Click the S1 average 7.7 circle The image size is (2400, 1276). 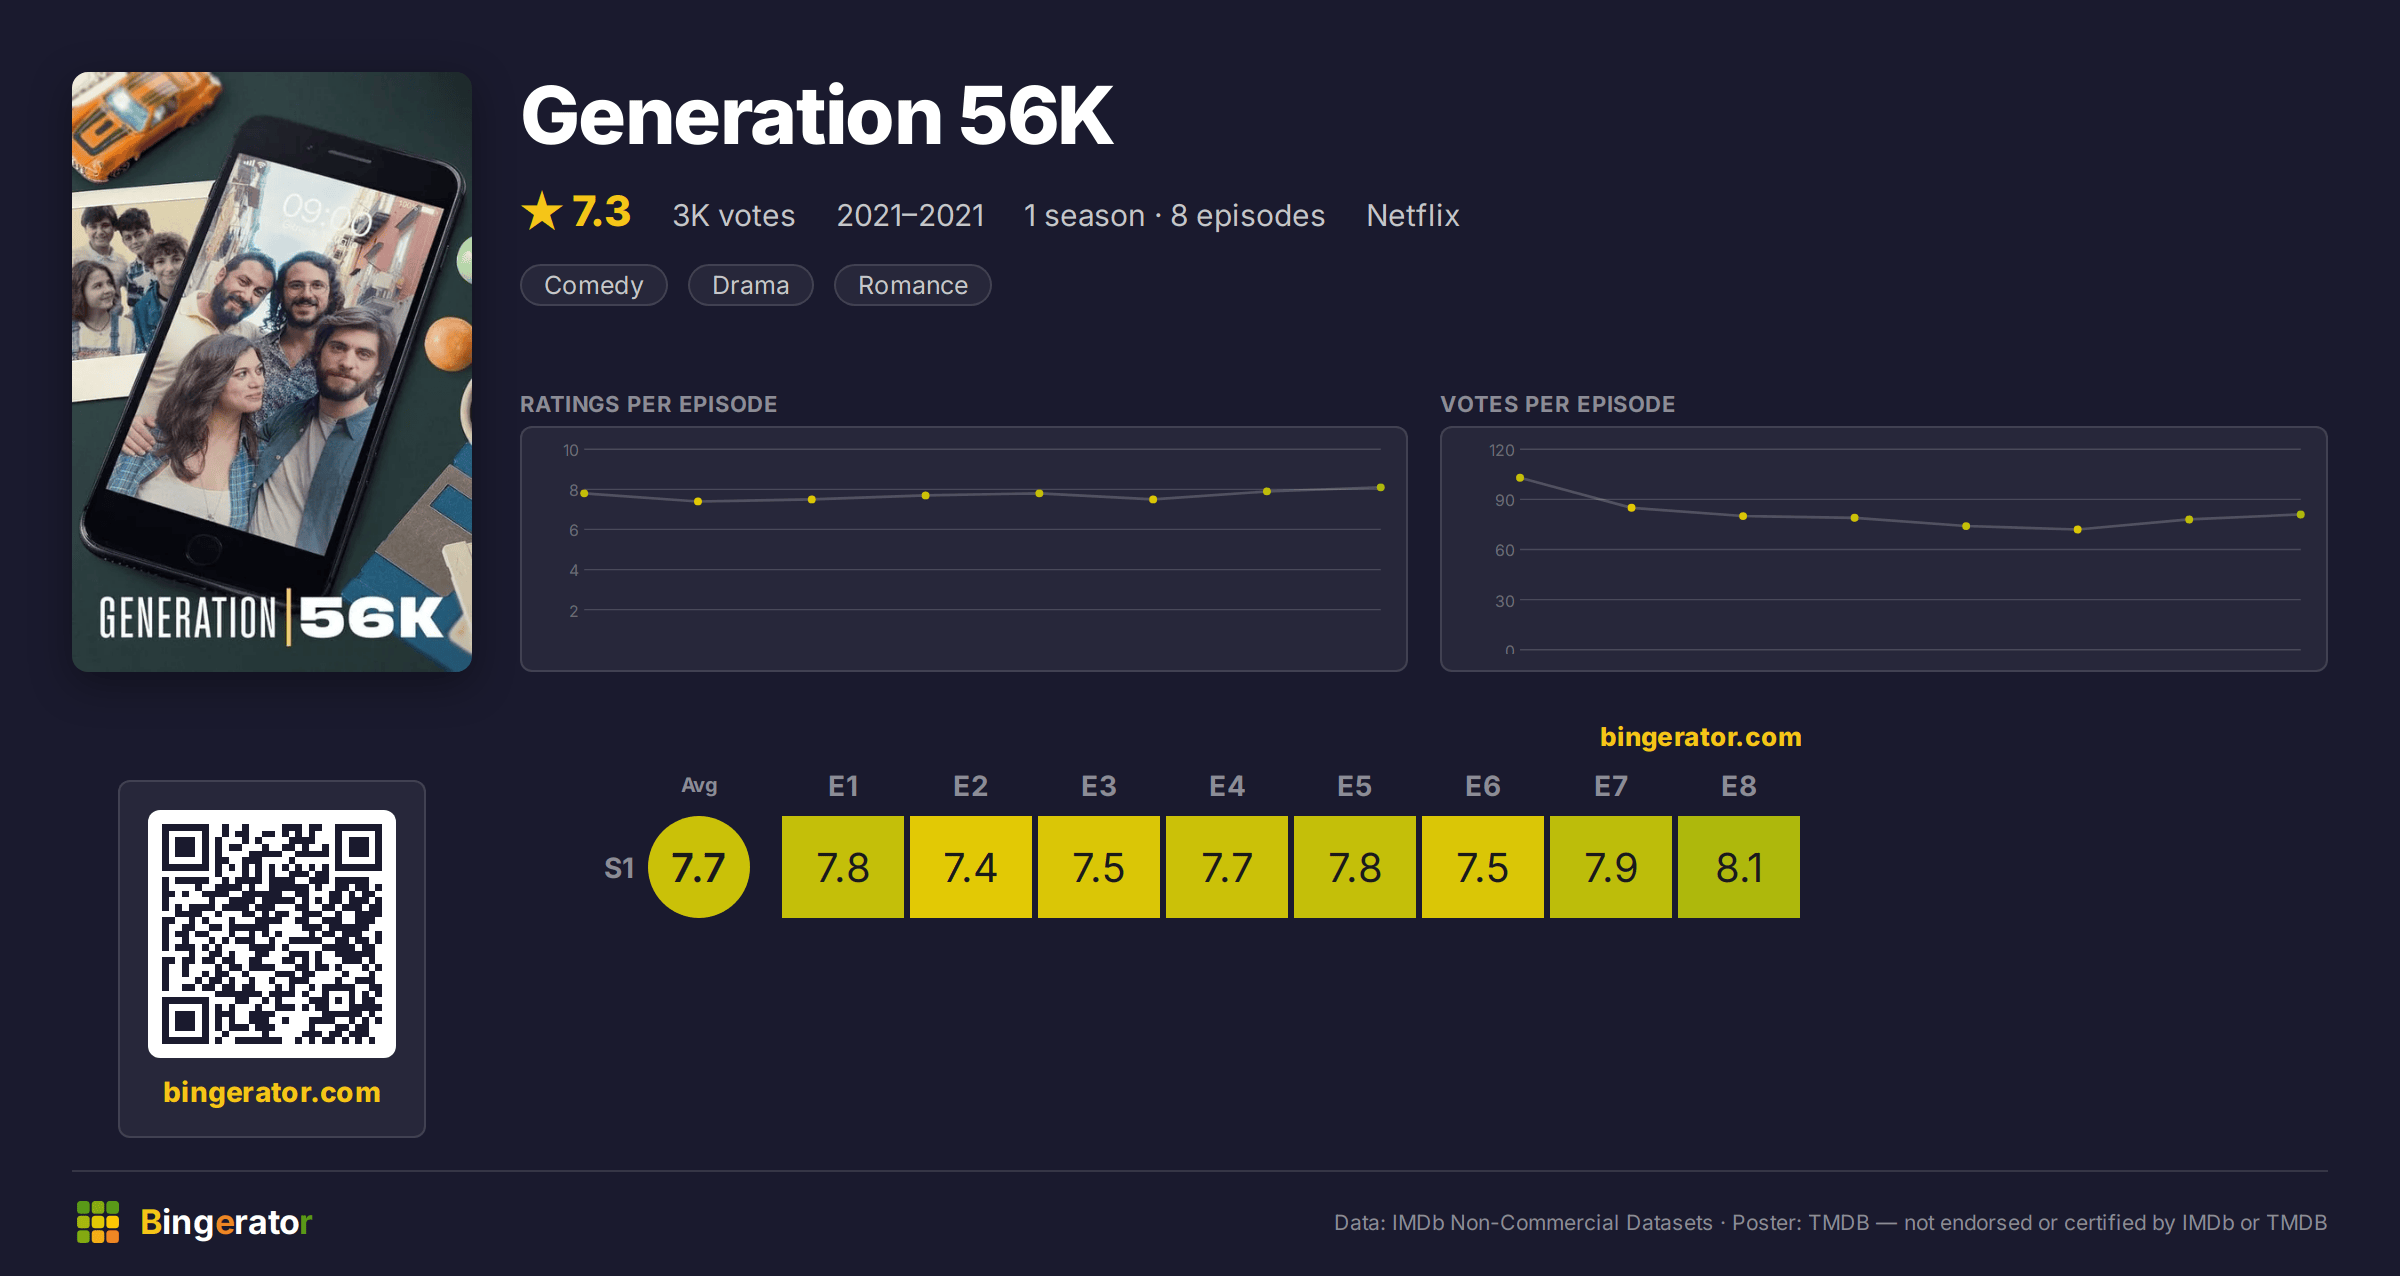click(699, 867)
